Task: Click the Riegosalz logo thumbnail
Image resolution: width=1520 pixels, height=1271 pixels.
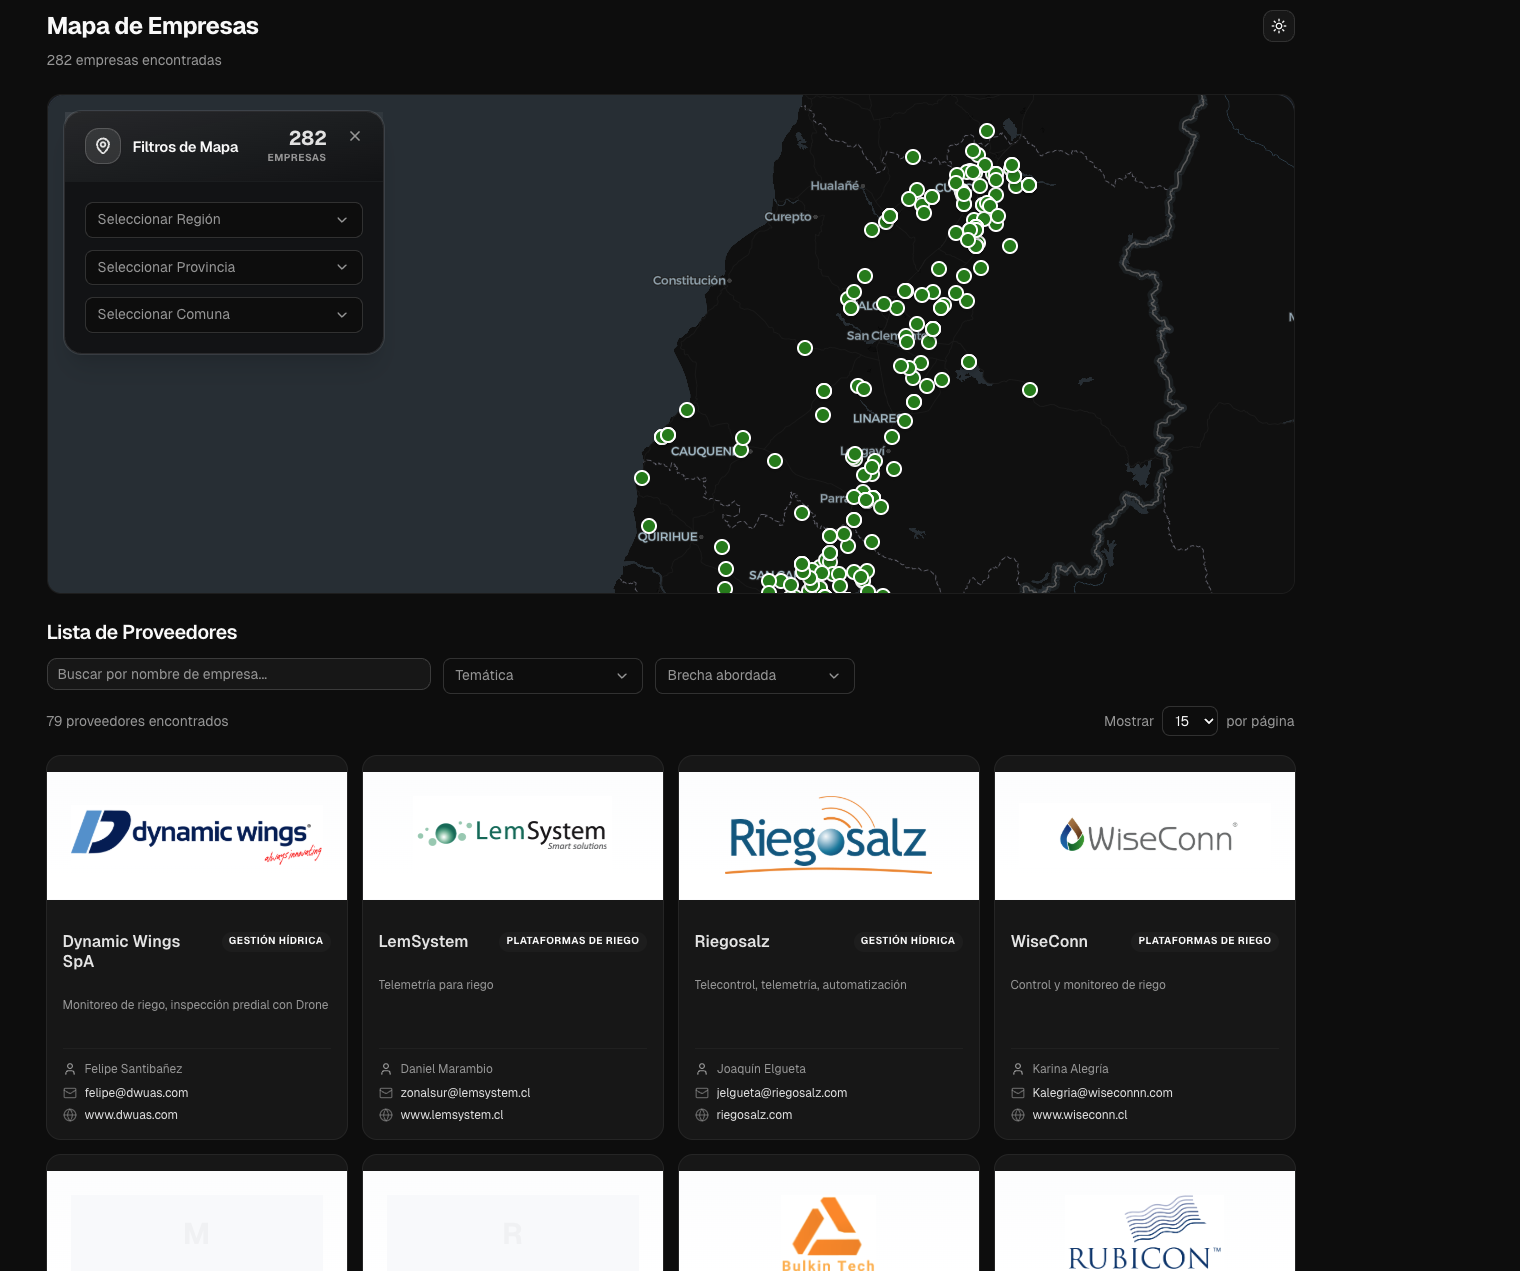Action: [829, 836]
